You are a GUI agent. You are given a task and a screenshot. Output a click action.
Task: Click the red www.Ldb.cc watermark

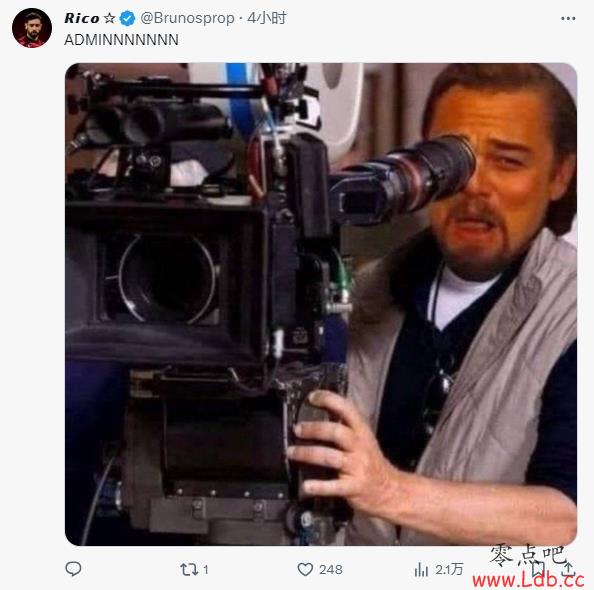point(528,581)
